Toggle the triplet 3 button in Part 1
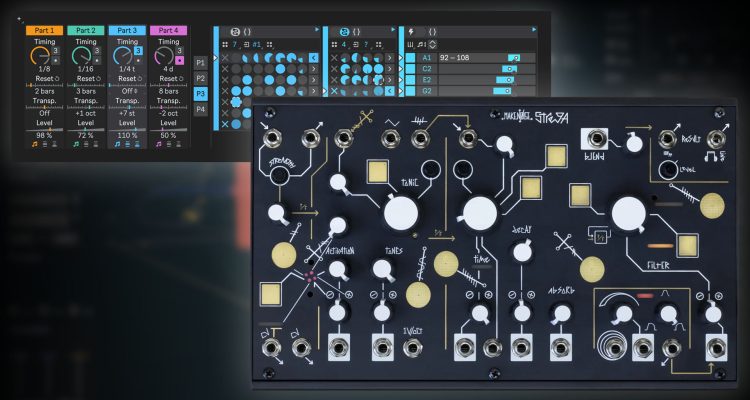This screenshot has height=400, width=750. [55, 51]
